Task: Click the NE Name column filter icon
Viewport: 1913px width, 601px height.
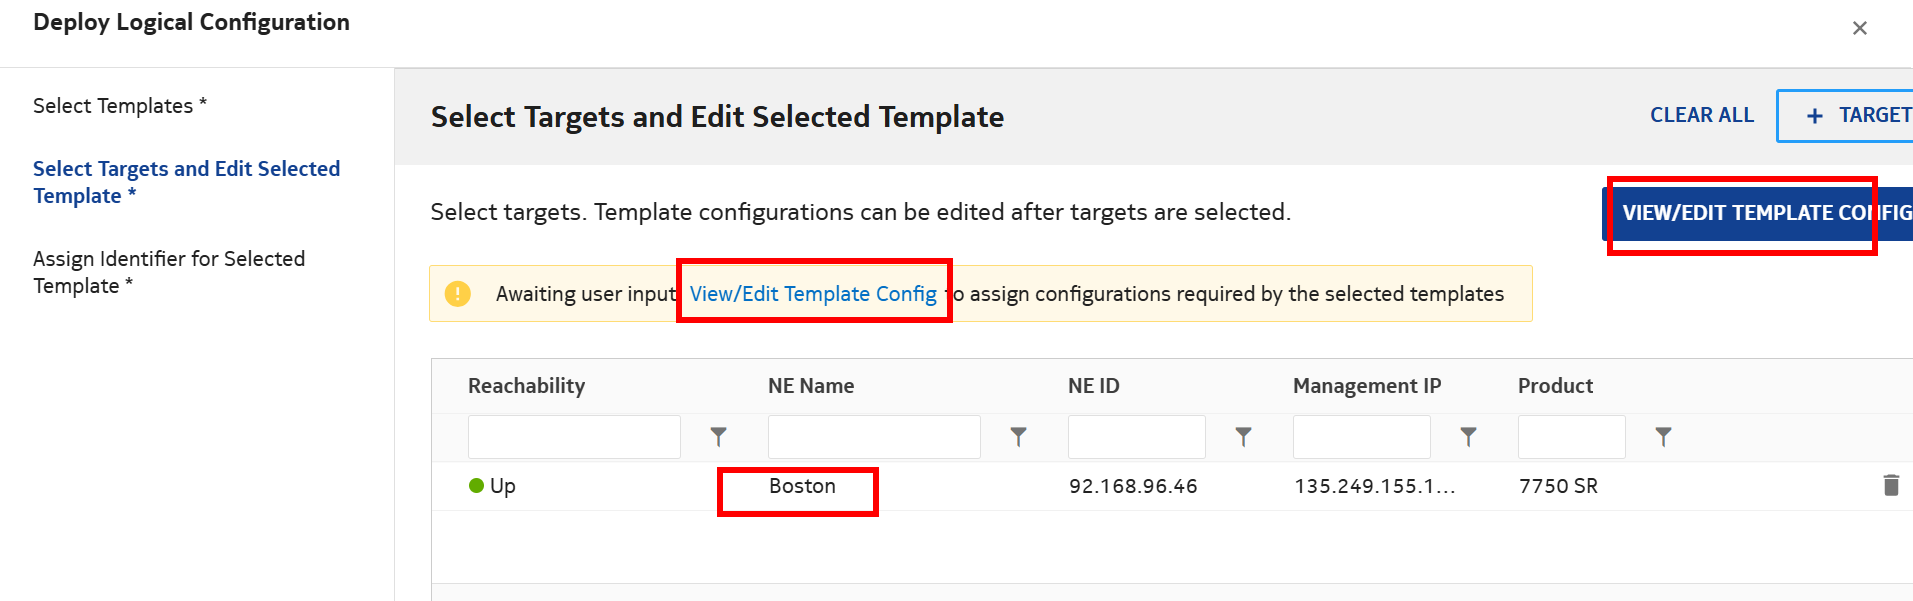Action: point(1018,437)
